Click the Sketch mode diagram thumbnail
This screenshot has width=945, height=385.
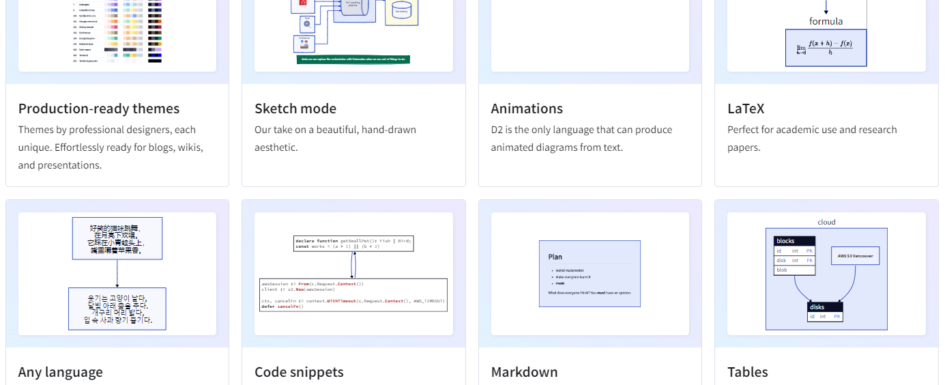(x=353, y=36)
